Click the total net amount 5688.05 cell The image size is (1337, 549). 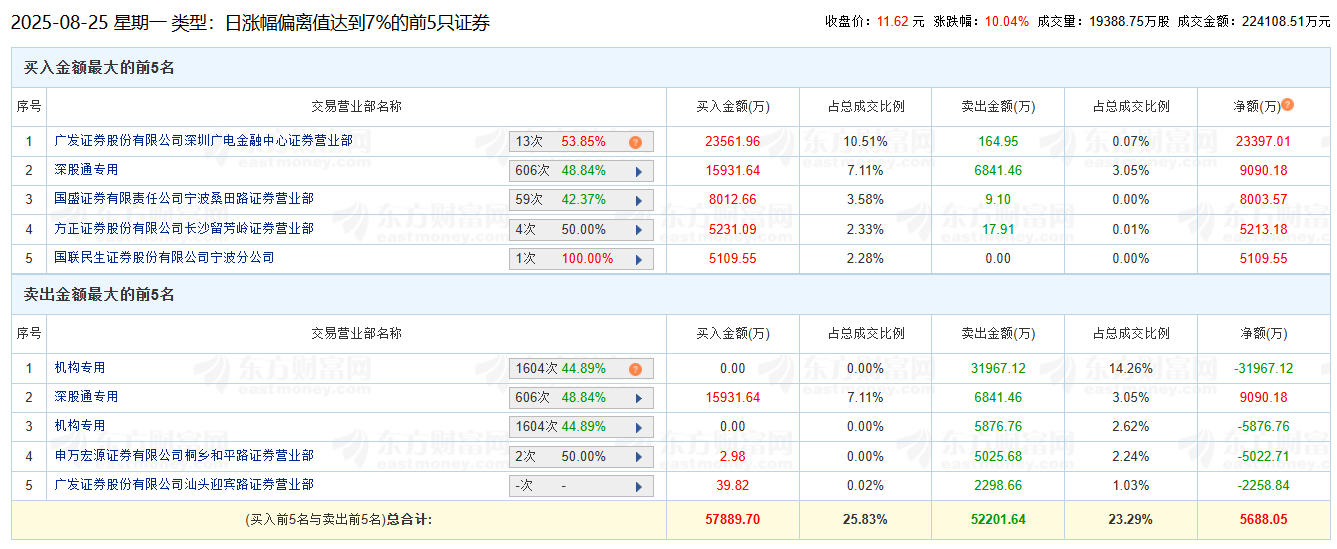1260,520
